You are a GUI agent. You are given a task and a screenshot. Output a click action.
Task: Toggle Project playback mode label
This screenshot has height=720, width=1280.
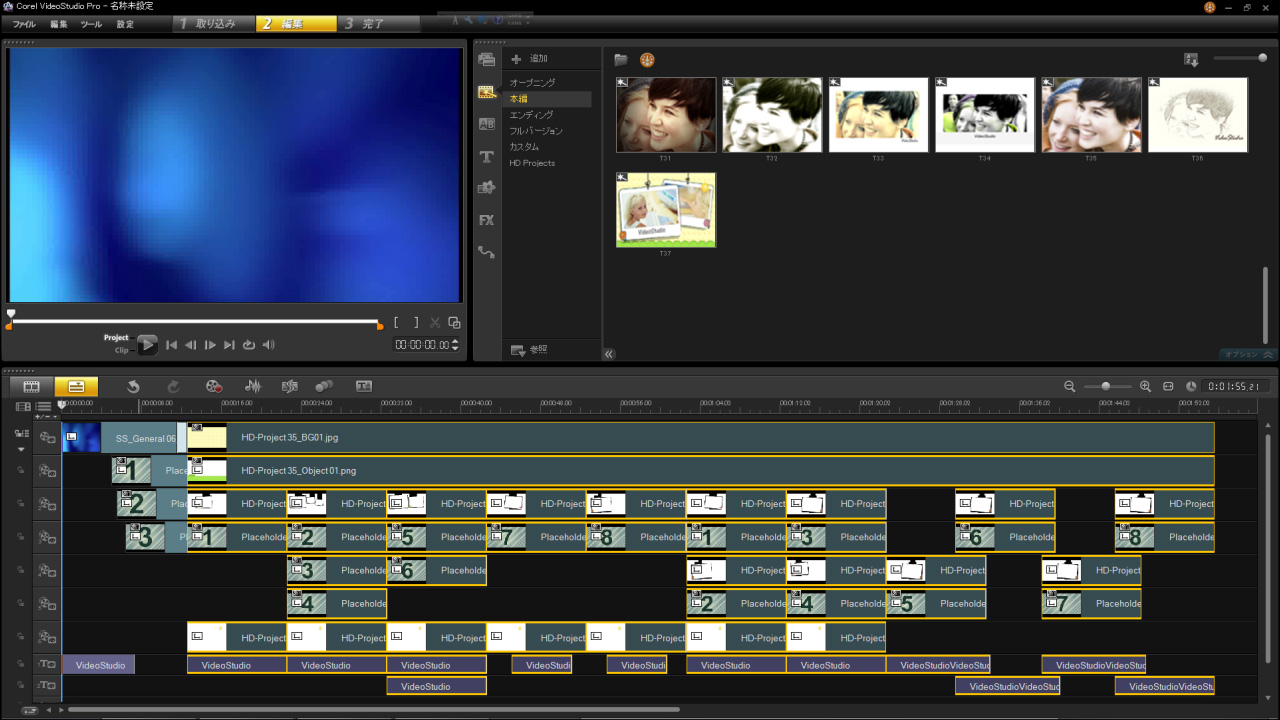(x=116, y=338)
